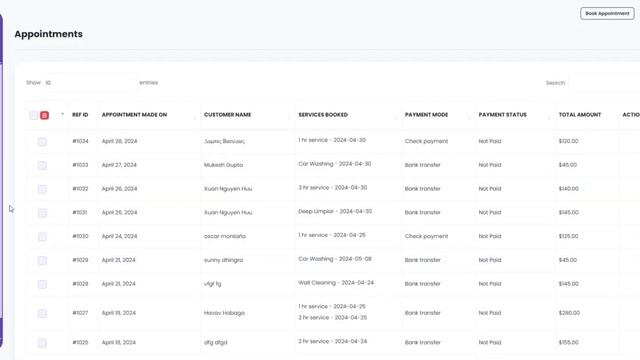Click 3 hr service - 2024-04-30 cell
The image size is (640, 360).
[332, 188]
